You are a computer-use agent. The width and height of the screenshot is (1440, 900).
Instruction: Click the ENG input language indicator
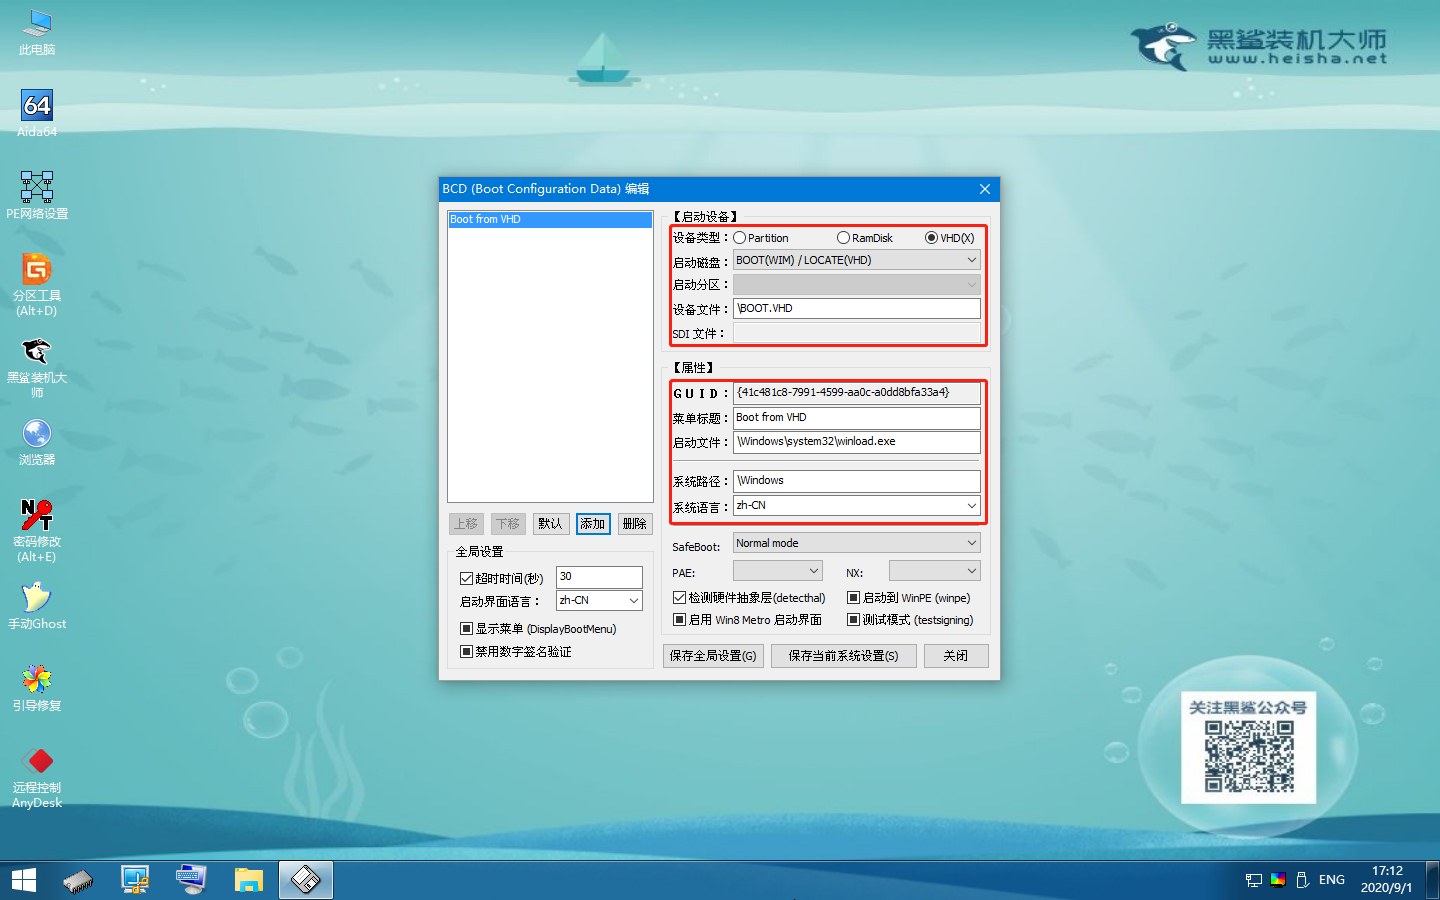[x=1332, y=880]
